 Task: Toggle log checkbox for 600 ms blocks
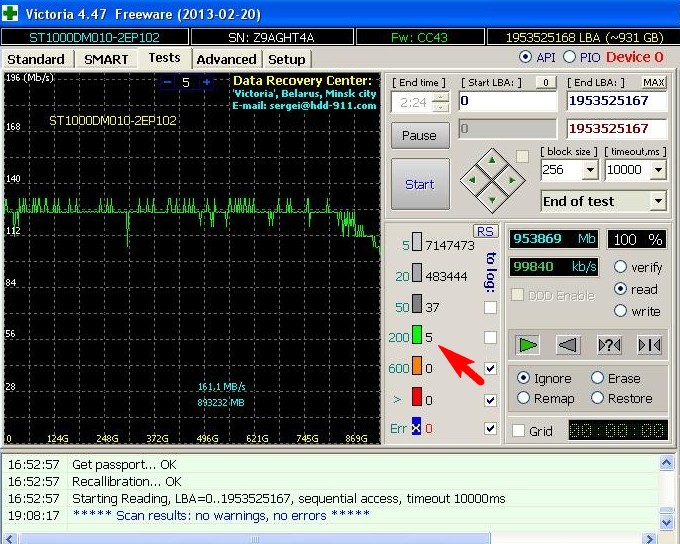(x=490, y=369)
